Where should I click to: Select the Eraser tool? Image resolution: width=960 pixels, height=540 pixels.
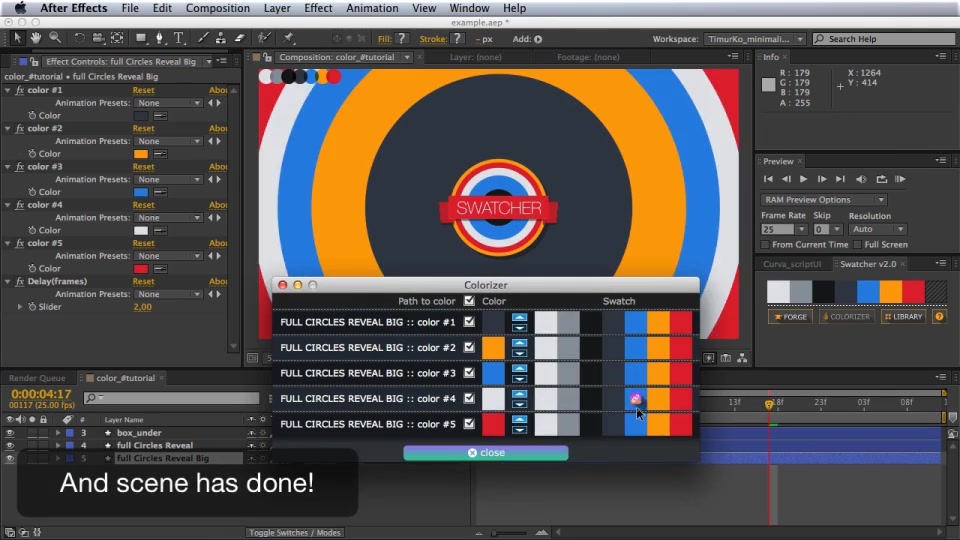pos(239,38)
